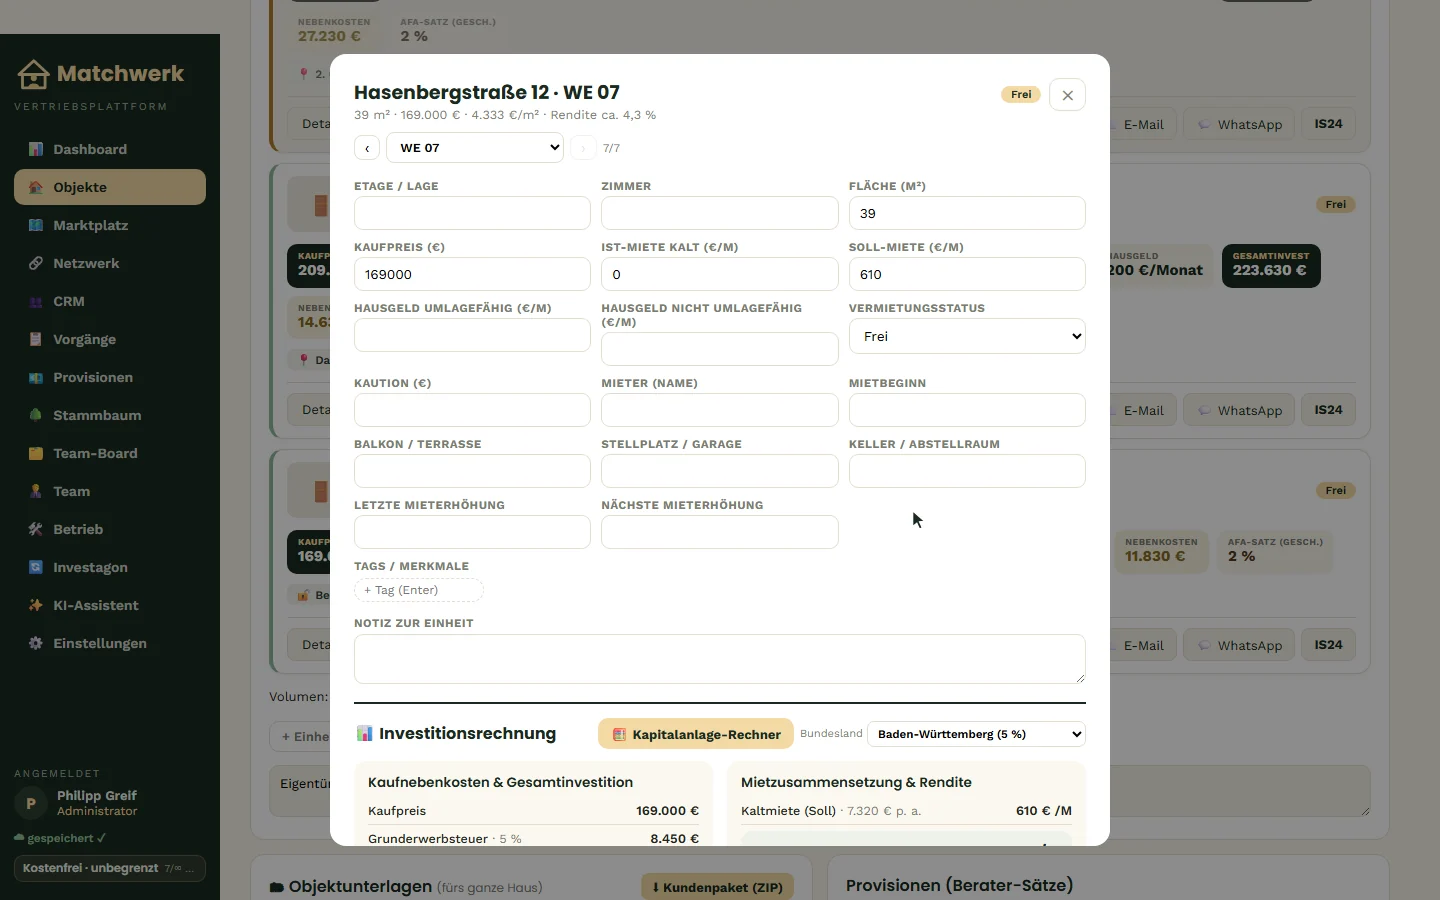The width and height of the screenshot is (1440, 900).
Task: Click the Stellplatz / Garage field
Action: (720, 471)
